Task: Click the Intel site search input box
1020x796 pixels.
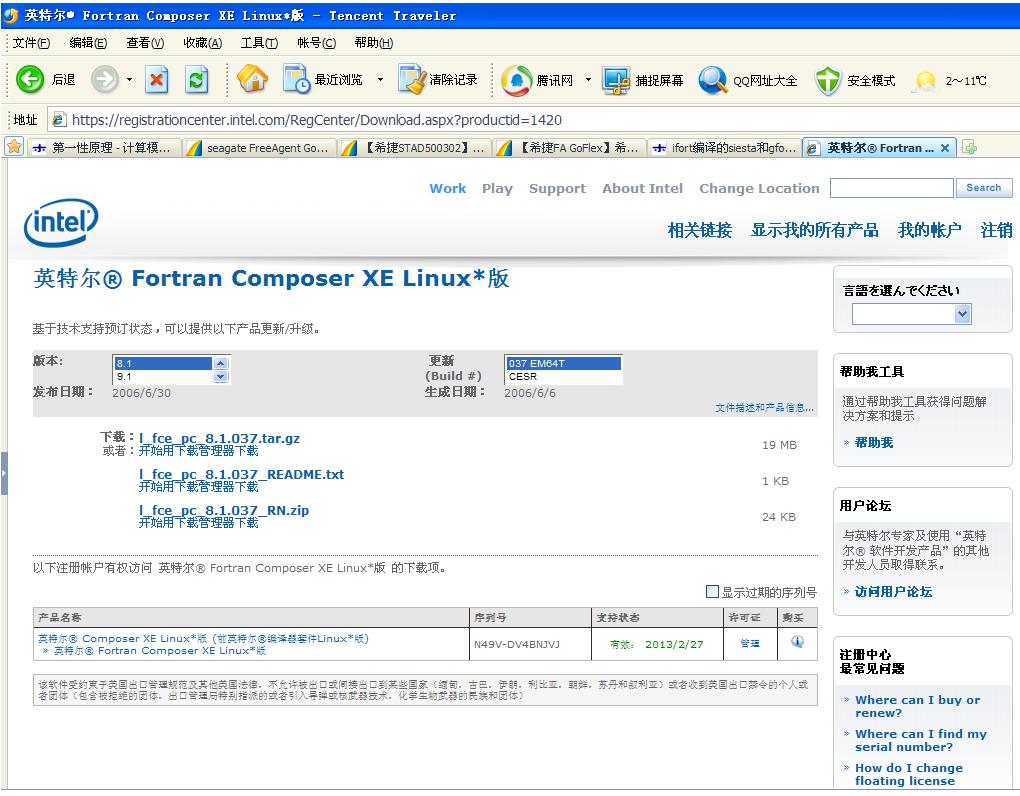Action: pos(892,188)
